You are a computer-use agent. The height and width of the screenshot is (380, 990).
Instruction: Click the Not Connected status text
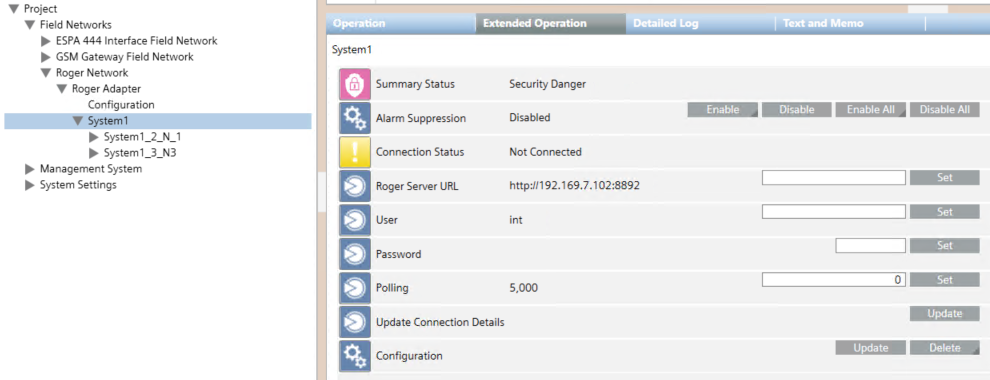tap(545, 152)
